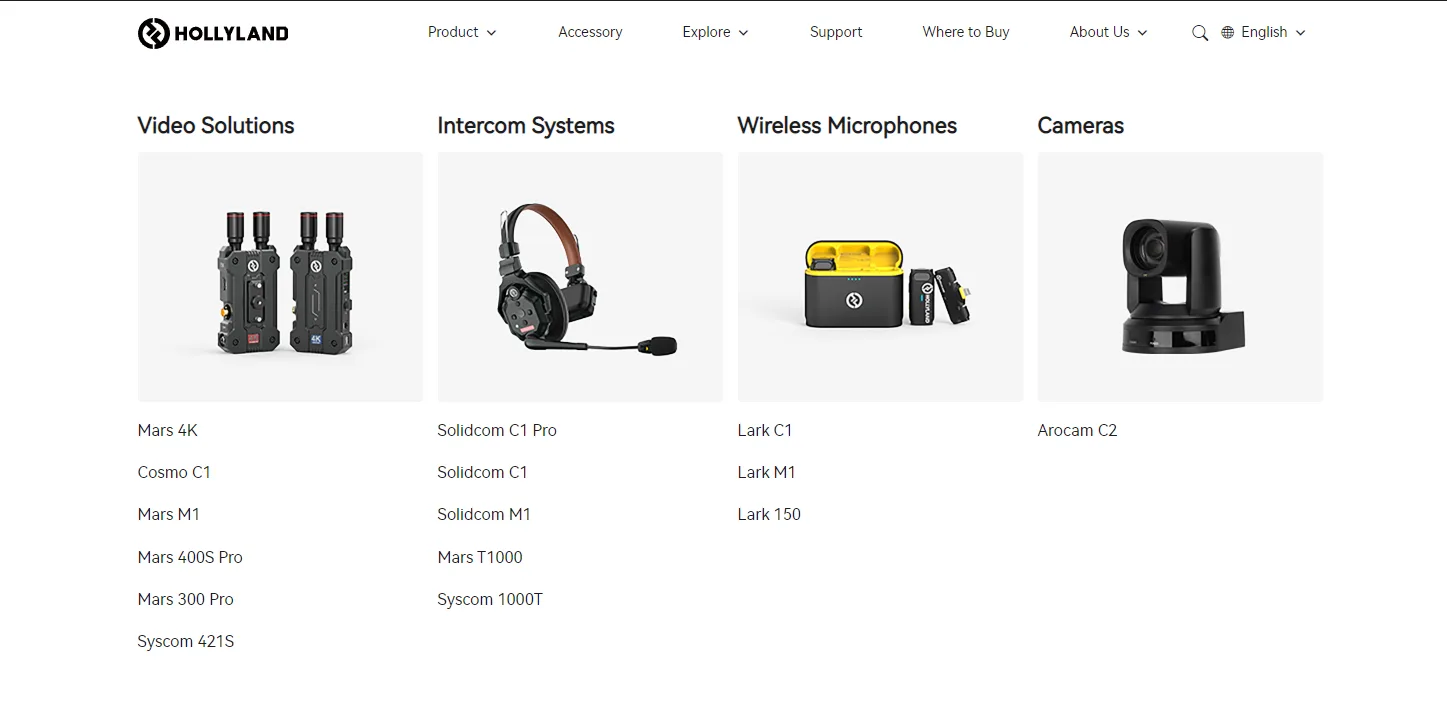Expand the Explore dropdown menu
Image resolution: width=1447 pixels, height=720 pixels.
pos(715,32)
